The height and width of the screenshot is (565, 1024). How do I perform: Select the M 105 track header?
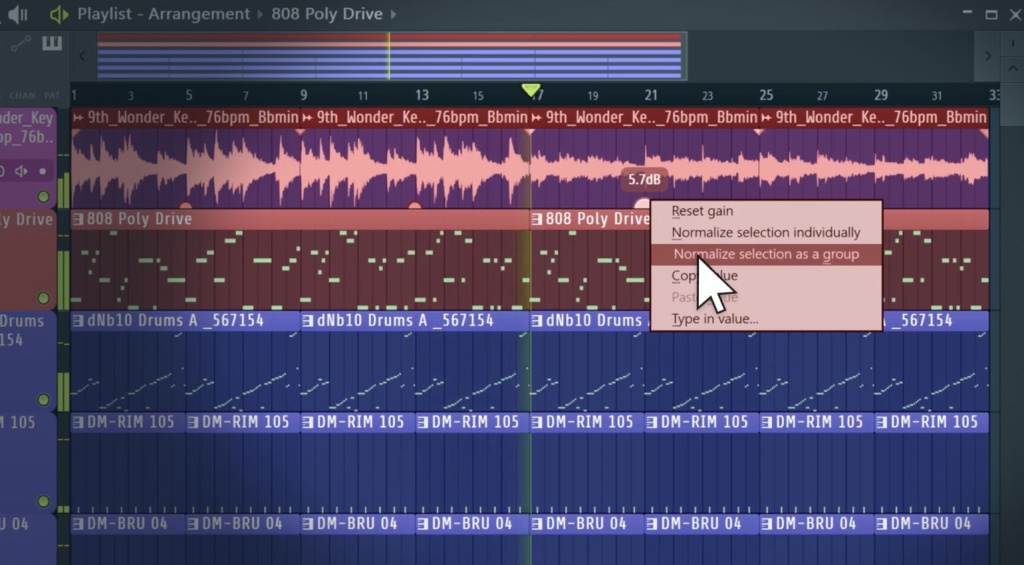[x=29, y=462]
